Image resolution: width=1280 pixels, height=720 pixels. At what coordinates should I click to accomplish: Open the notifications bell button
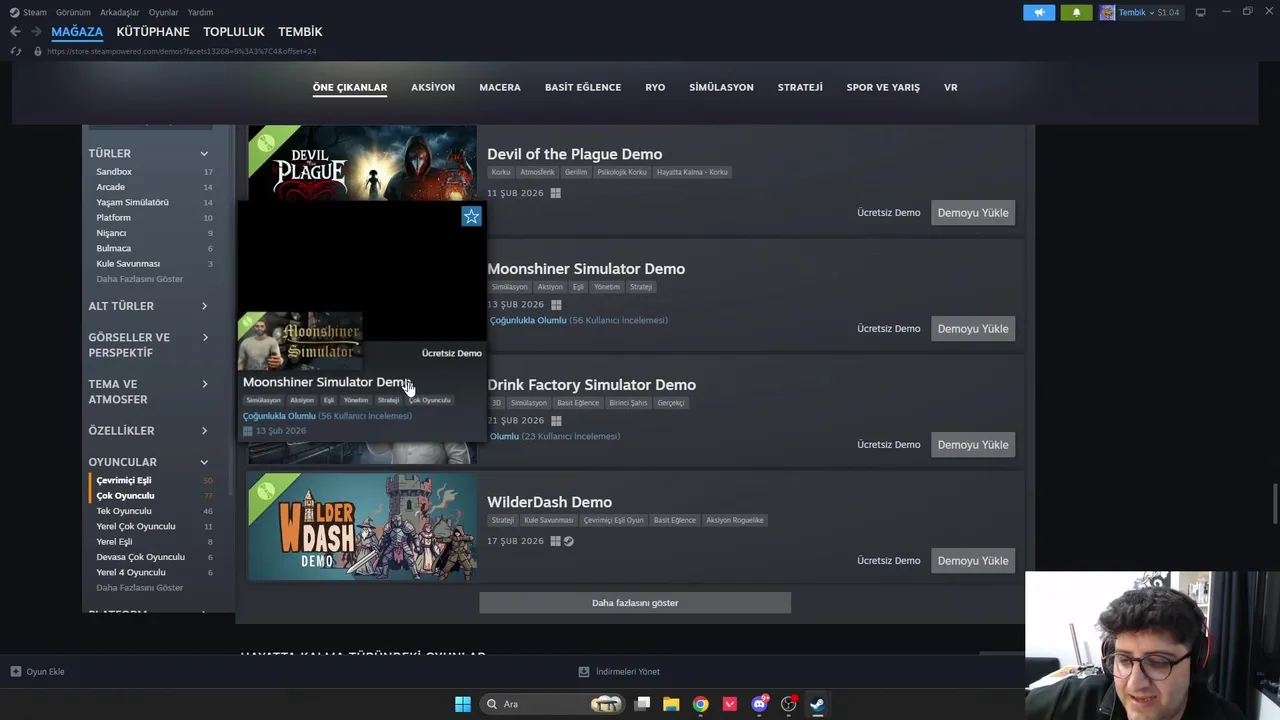(1076, 12)
